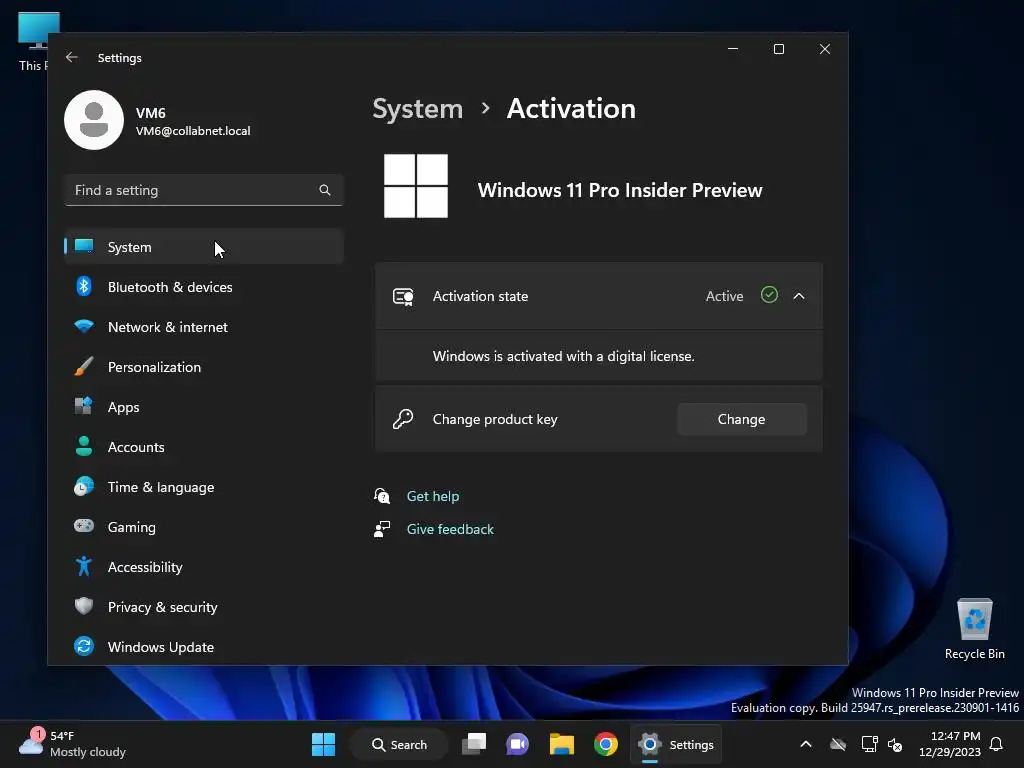
Task: Open Privacy & security settings
Action: (204, 607)
